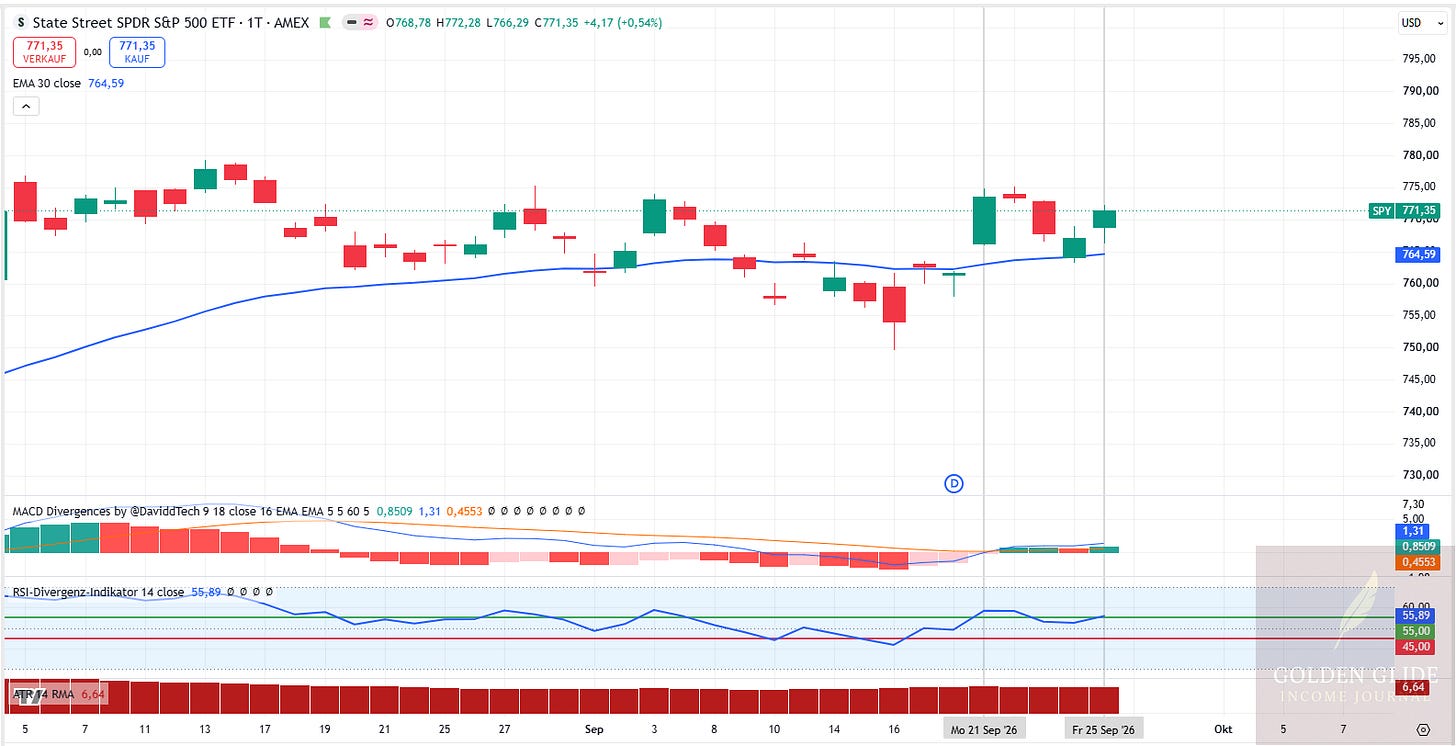Screen dimensions: 1456x746
Task: Click the close value C771,35
Action: [x=557, y=22]
